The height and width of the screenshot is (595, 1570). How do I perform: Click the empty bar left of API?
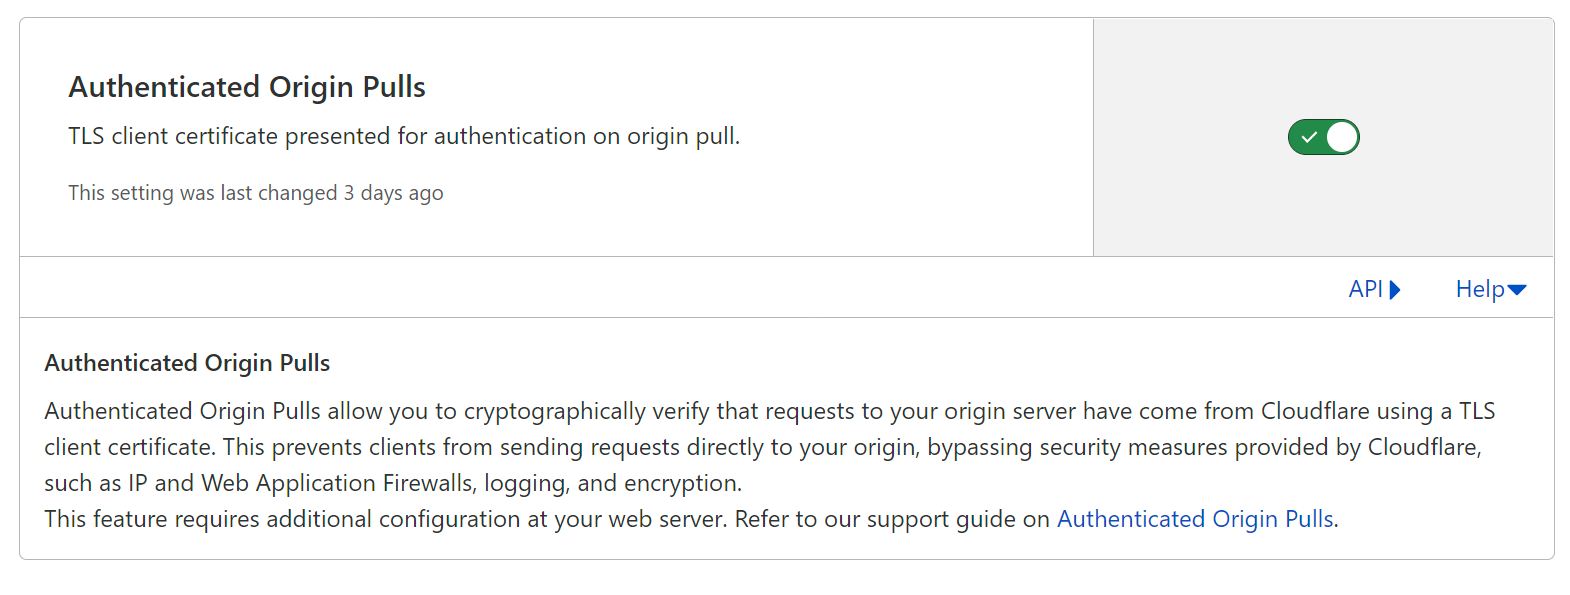pyautogui.click(x=680, y=289)
